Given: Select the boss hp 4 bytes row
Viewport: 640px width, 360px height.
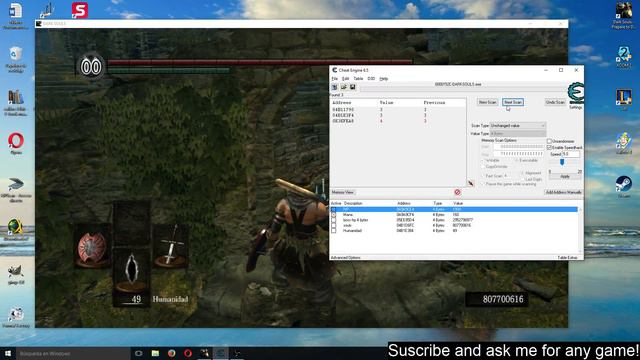Looking at the screenshot, I should (x=454, y=220).
